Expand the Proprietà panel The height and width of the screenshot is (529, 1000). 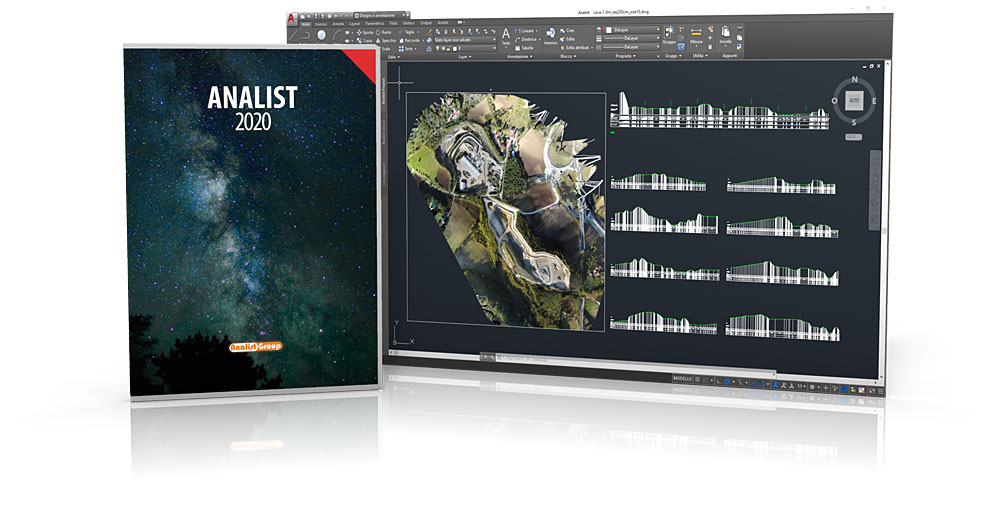[x=626, y=56]
